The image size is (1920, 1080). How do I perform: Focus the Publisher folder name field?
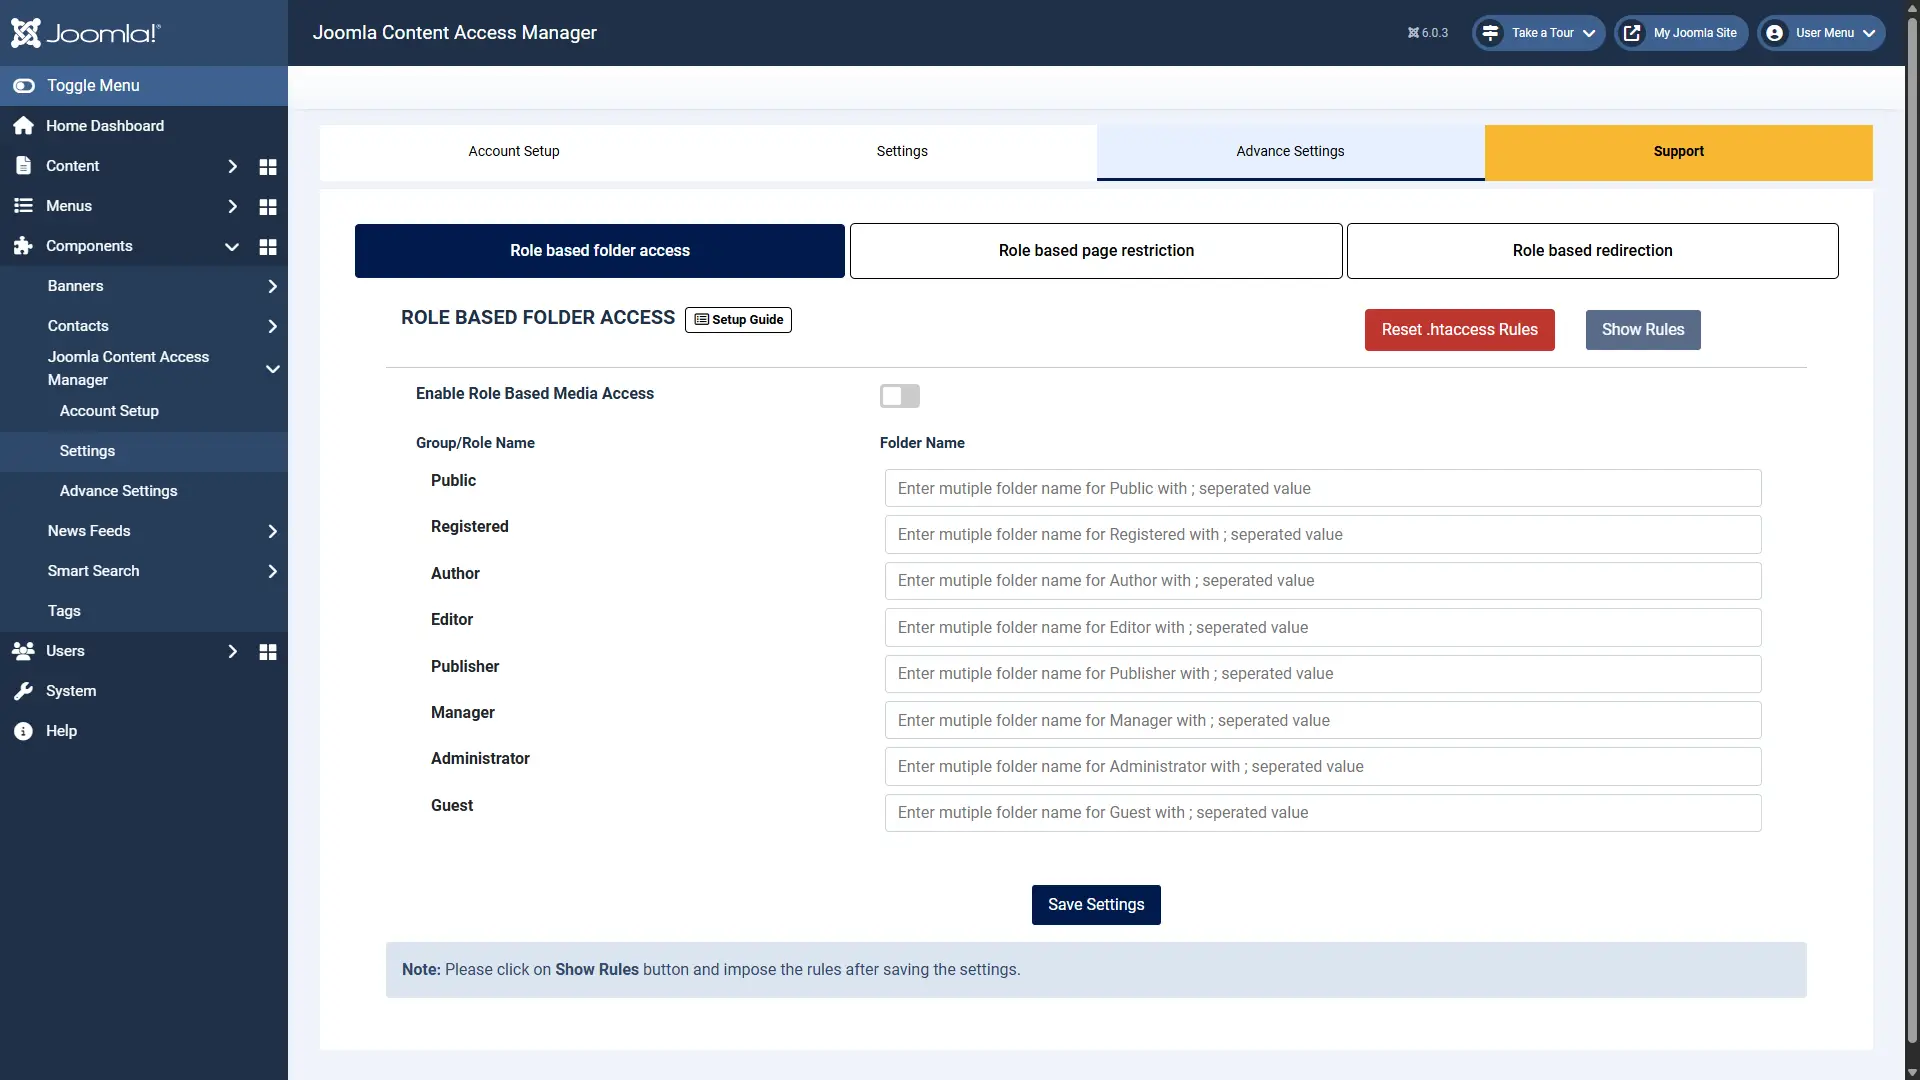pyautogui.click(x=1323, y=674)
